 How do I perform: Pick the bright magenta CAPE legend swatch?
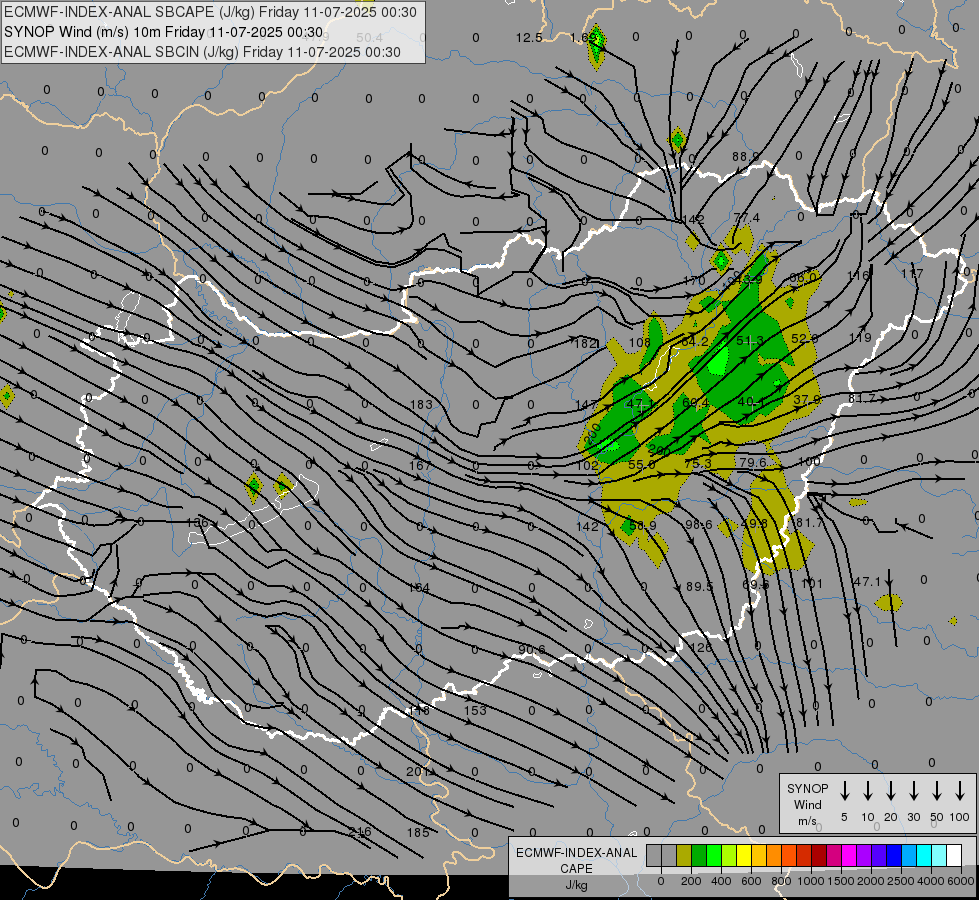(849, 855)
